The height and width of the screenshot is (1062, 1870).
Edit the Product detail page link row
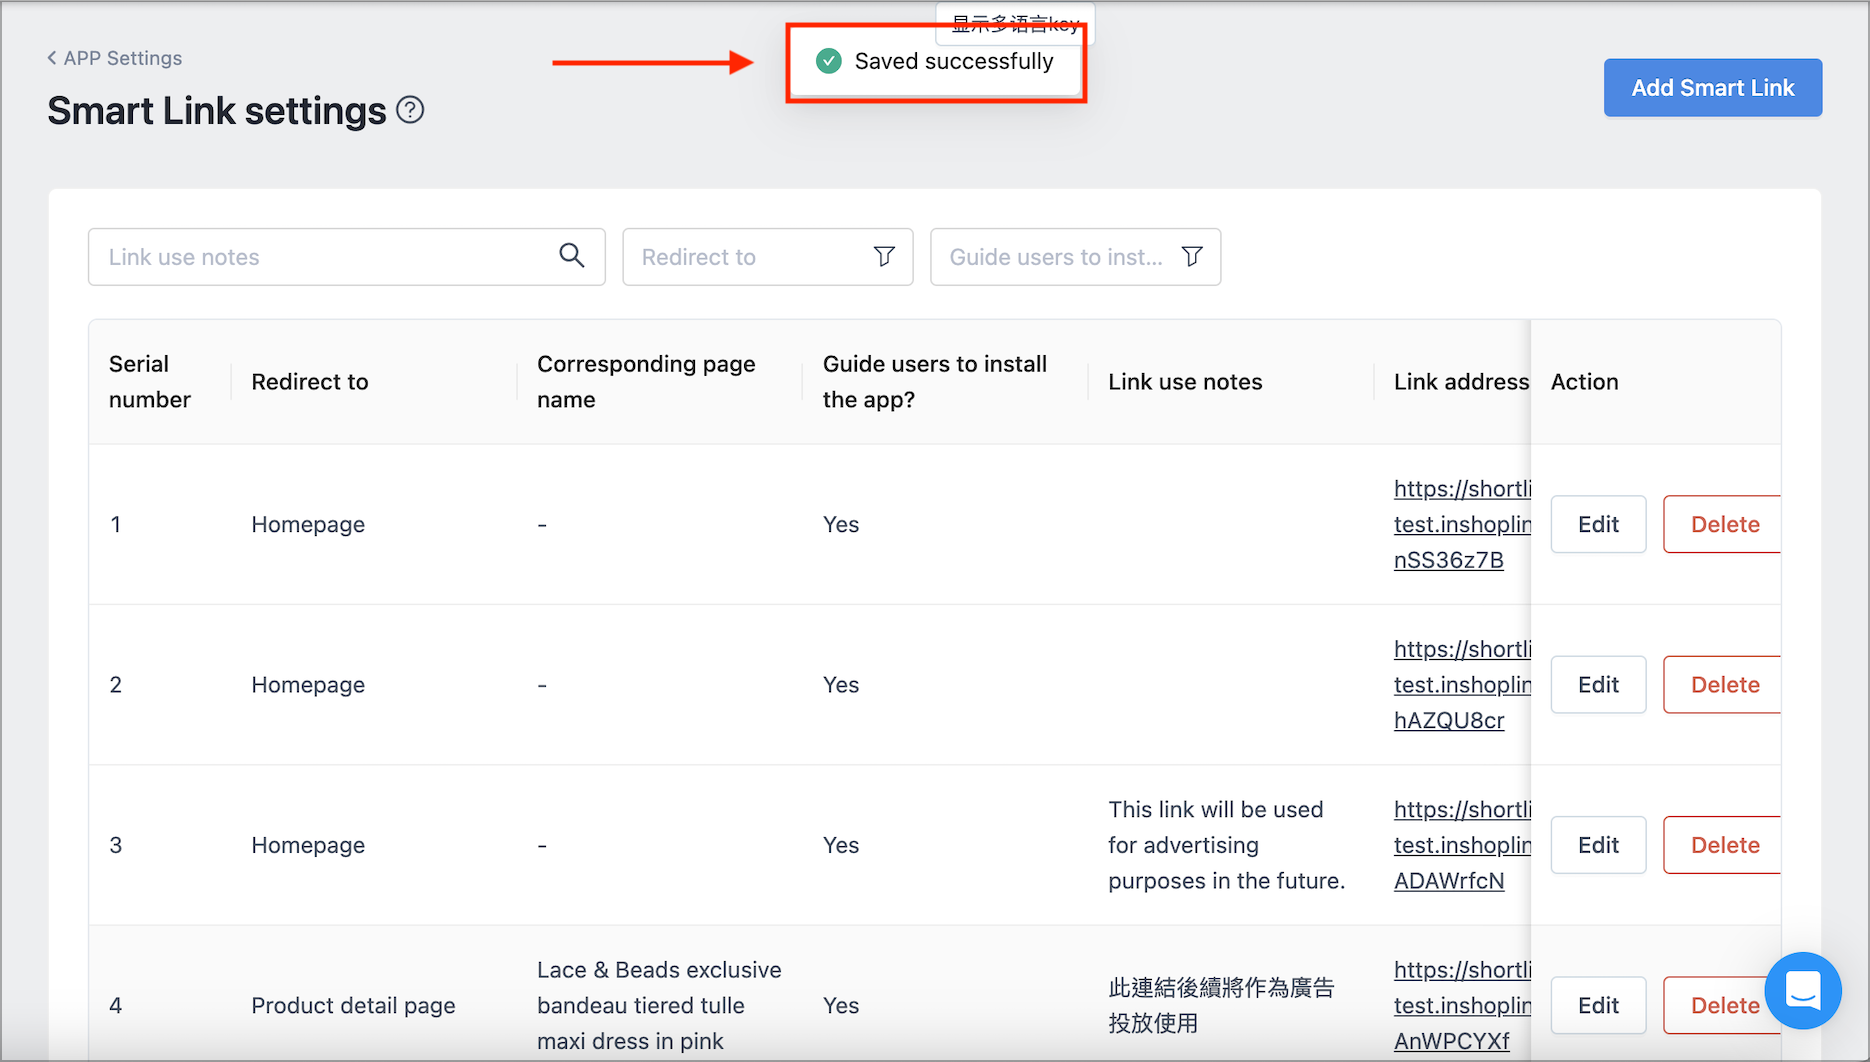click(x=1598, y=1005)
